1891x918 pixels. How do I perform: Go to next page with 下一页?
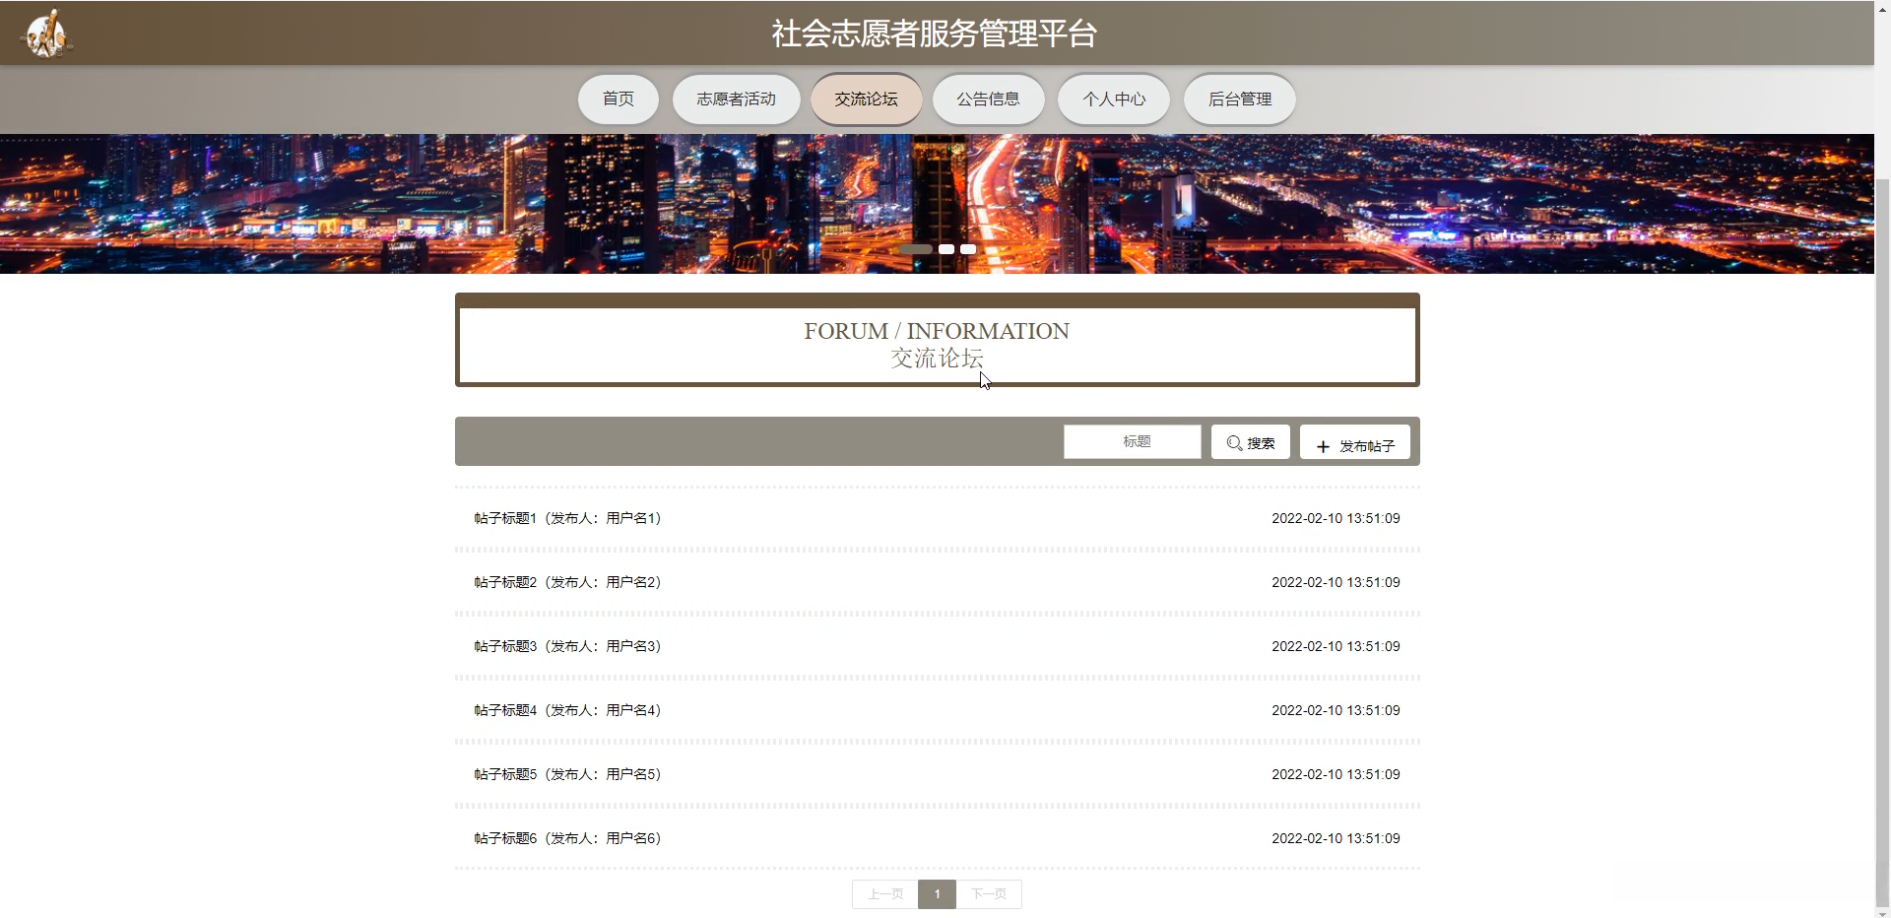click(x=989, y=894)
